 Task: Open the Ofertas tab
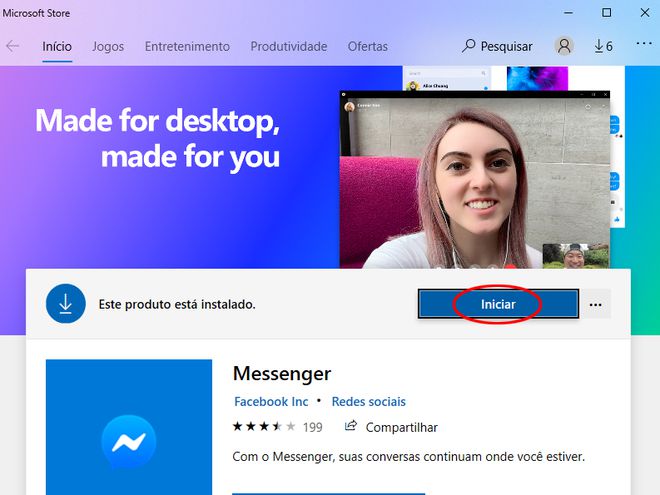367,46
